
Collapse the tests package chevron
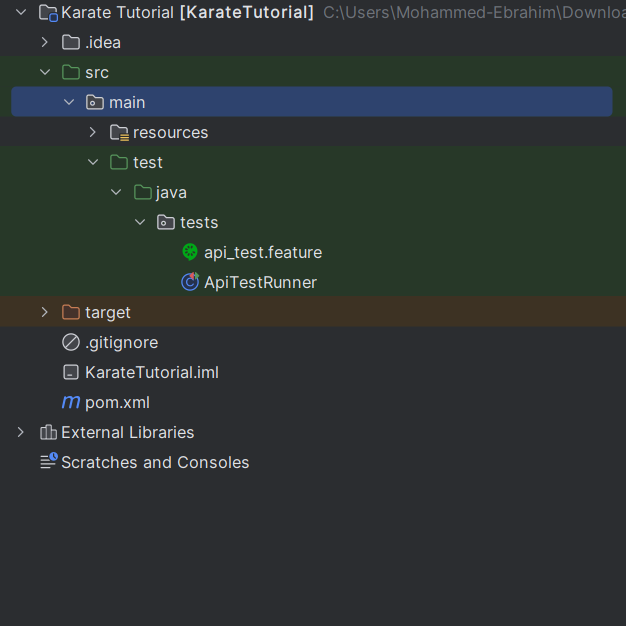140,222
